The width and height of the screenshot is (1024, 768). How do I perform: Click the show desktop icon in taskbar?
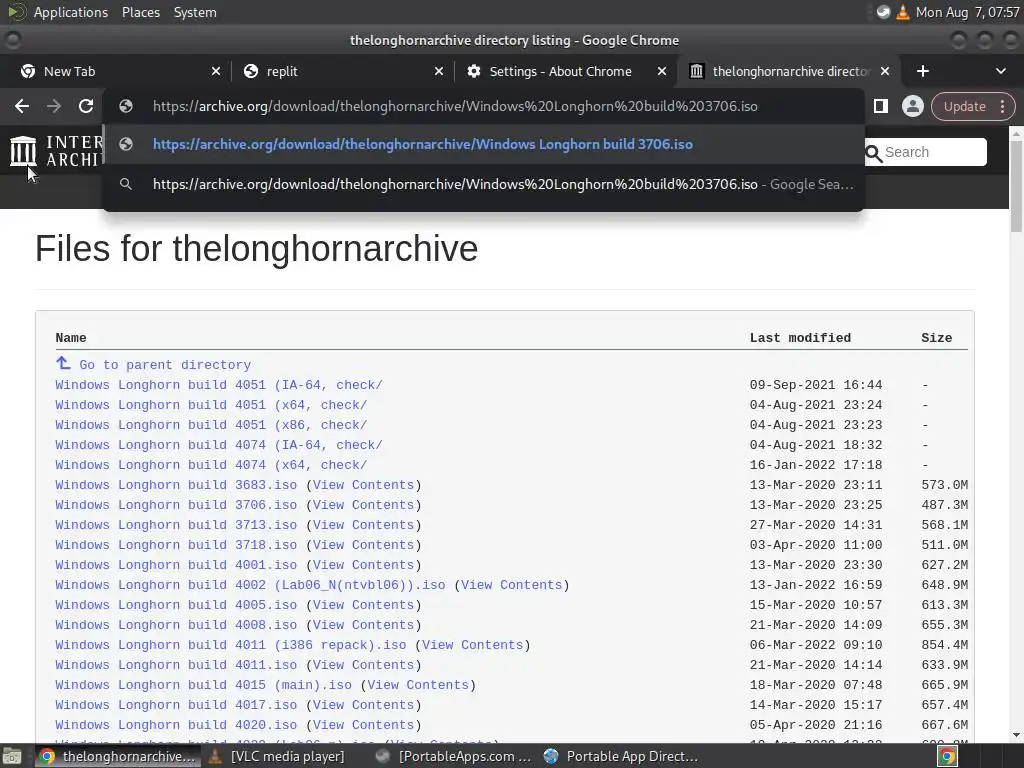click(x=12, y=756)
